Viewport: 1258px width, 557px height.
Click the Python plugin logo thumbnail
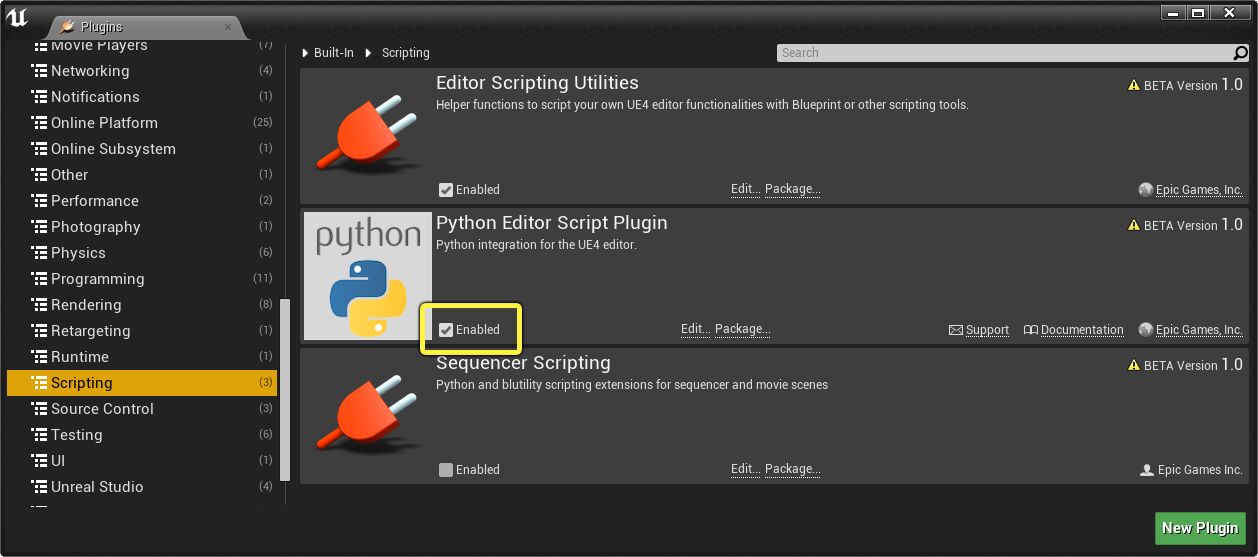point(368,275)
